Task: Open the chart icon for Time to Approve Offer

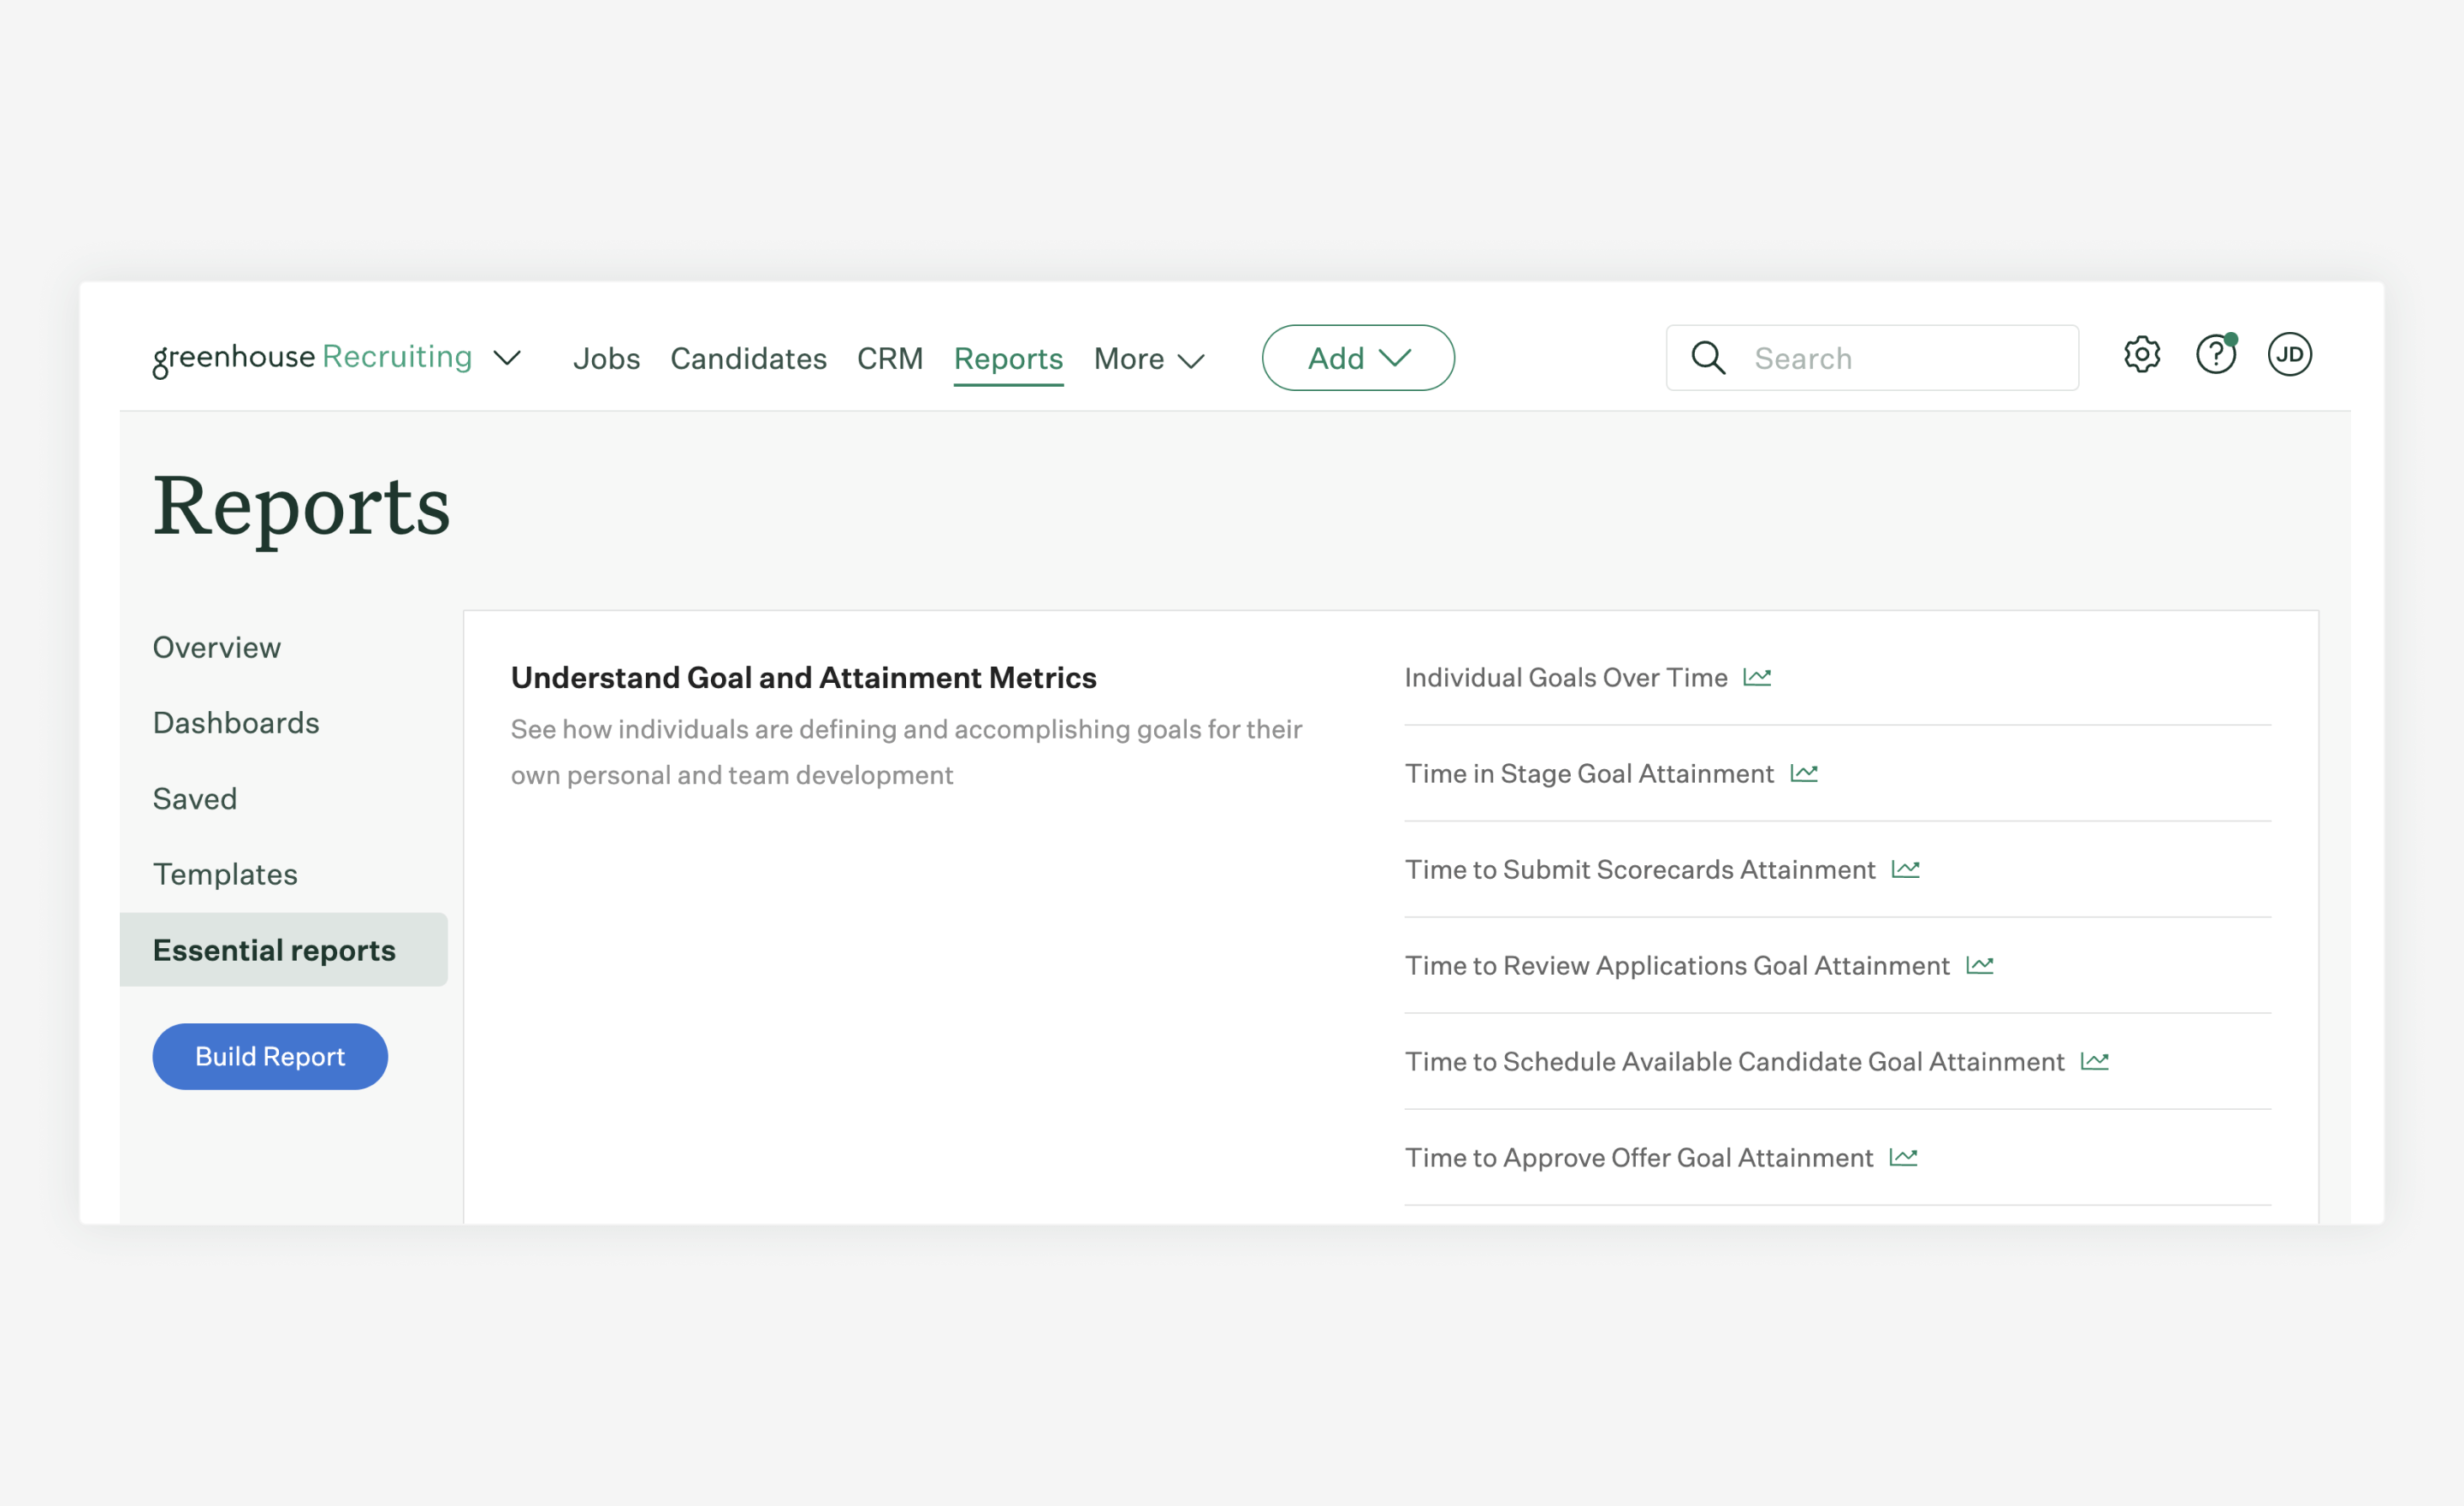Action: 1904,1157
